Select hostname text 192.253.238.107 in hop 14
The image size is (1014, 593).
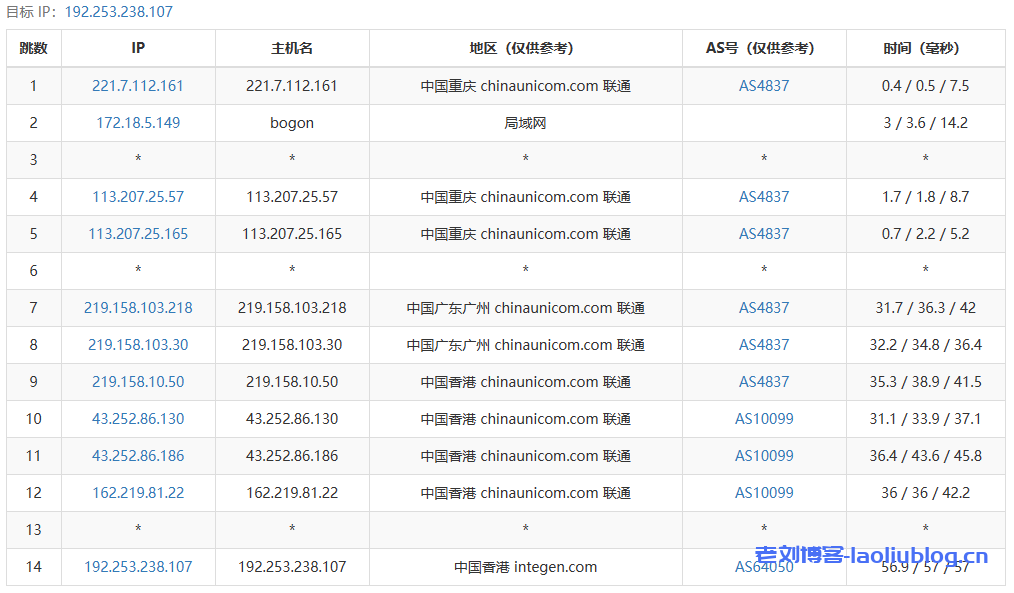[292, 566]
